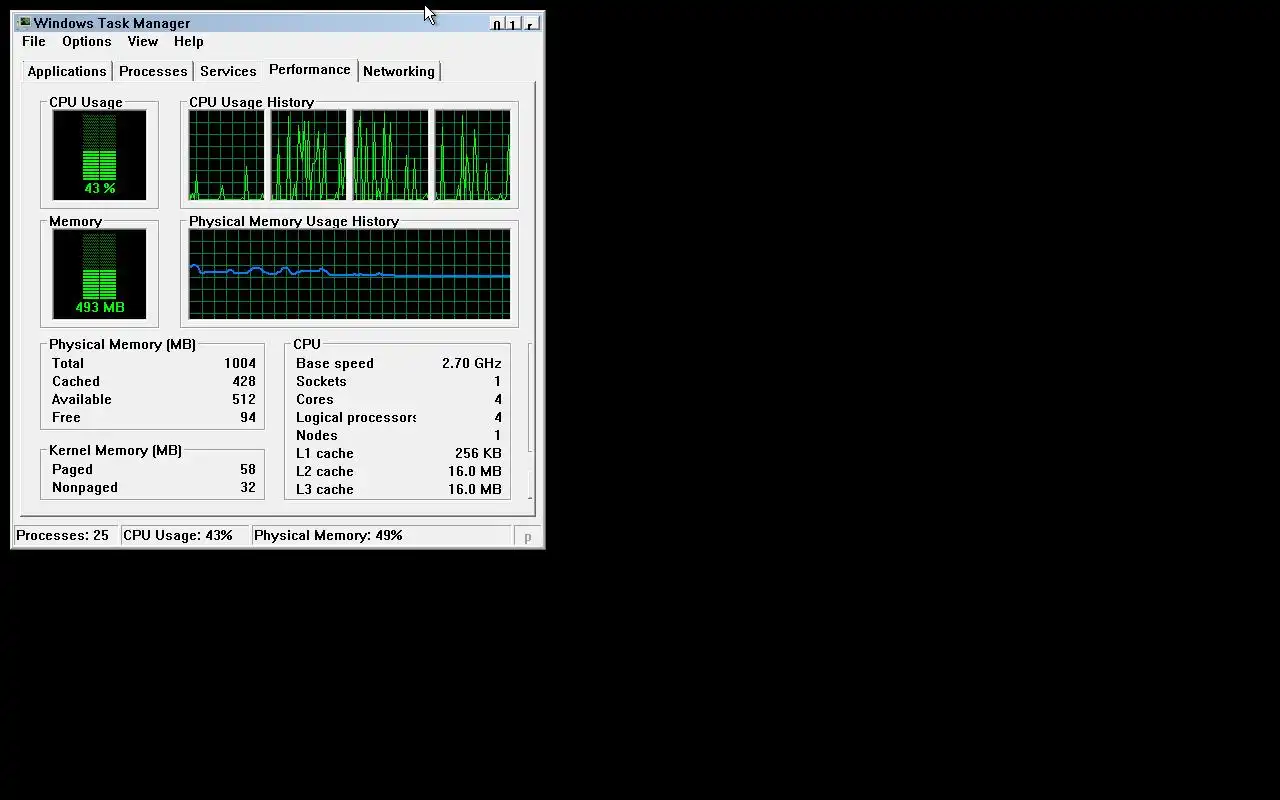Click the Processes: 25 status bar entry

65,535
